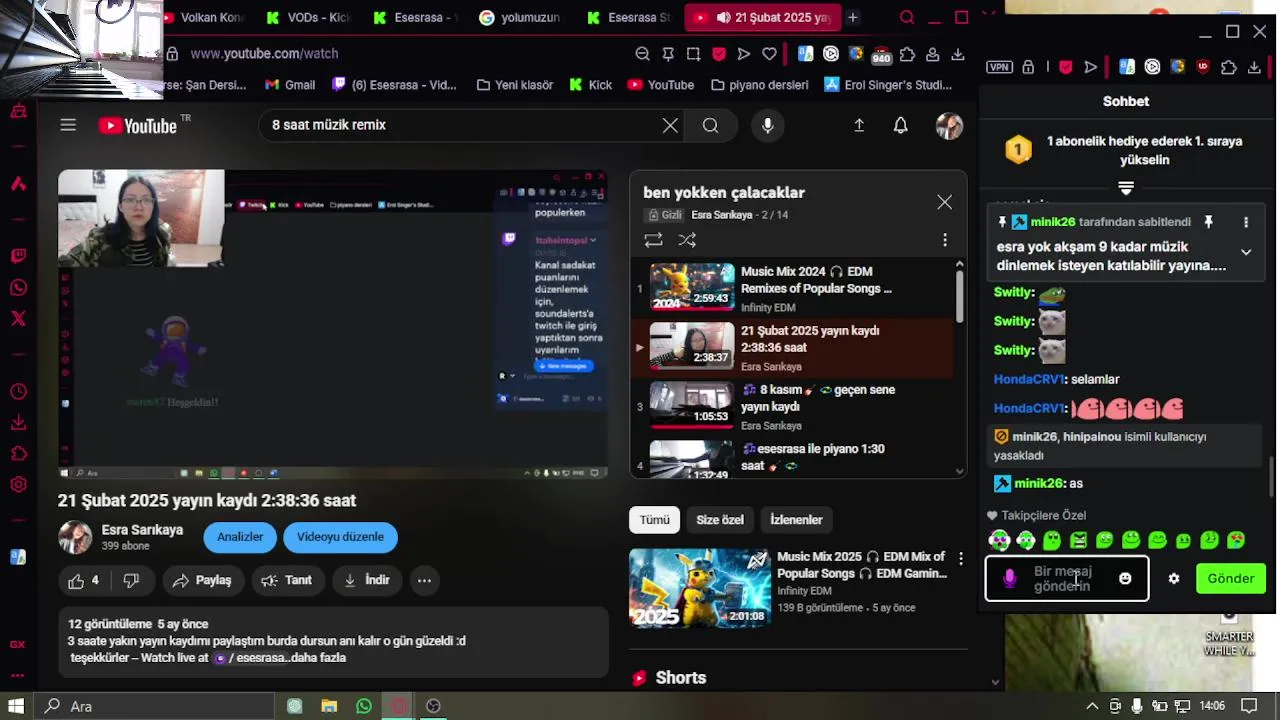This screenshot has height=720, width=1280.
Task: Open the Gmail bookmark
Action: tap(290, 85)
